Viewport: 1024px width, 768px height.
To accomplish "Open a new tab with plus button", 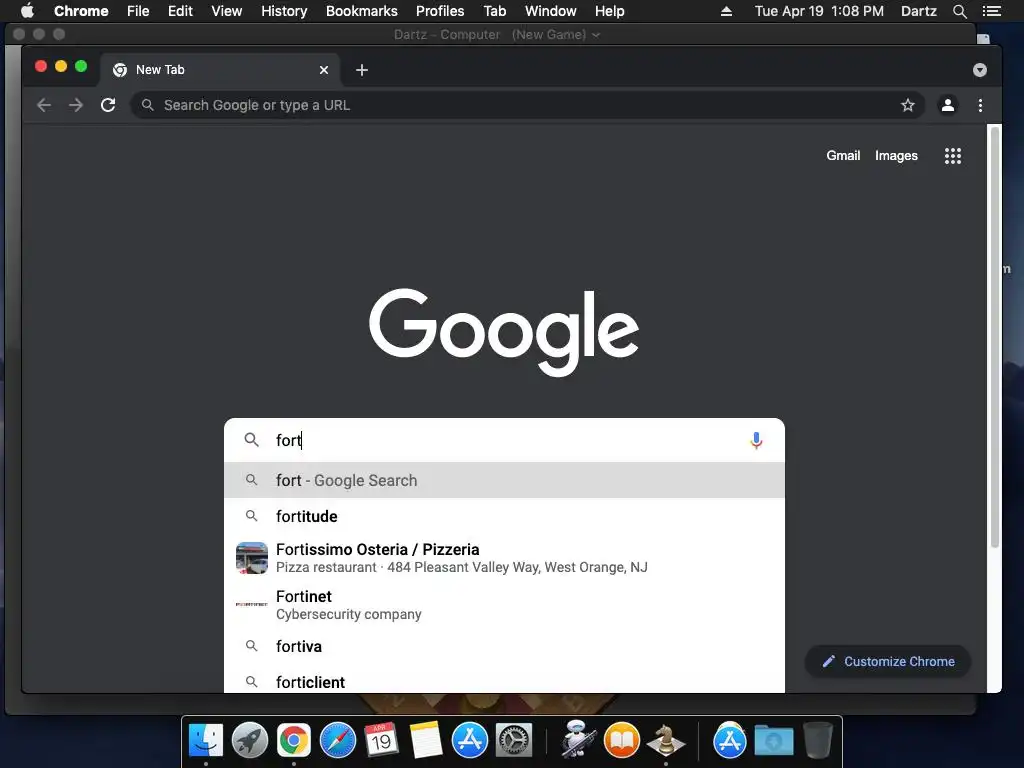I will [x=362, y=70].
